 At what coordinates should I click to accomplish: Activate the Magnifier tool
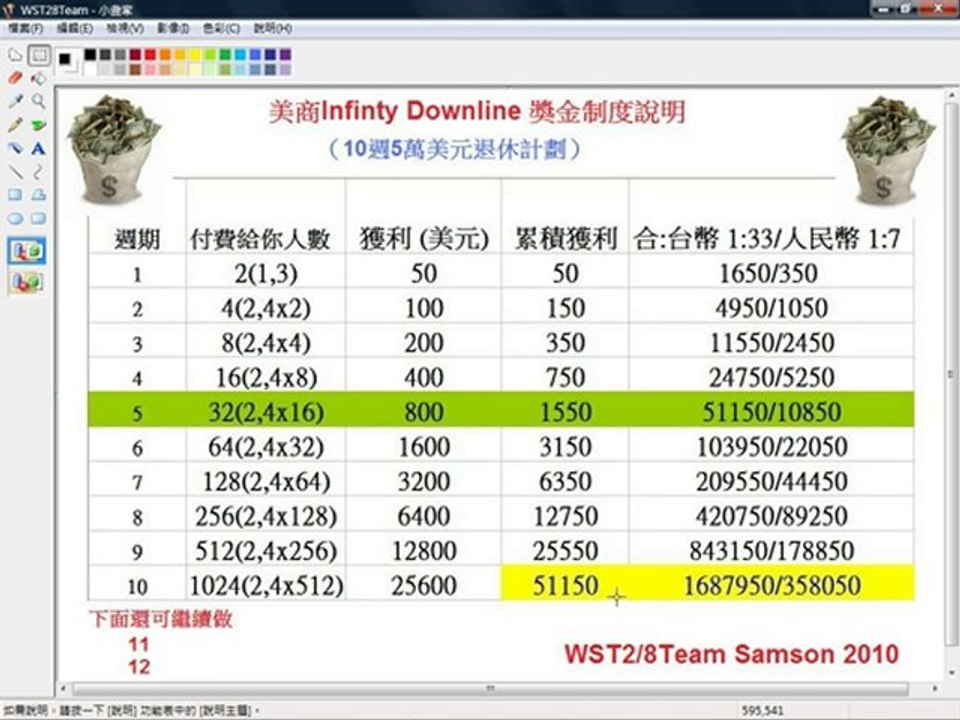click(39, 101)
